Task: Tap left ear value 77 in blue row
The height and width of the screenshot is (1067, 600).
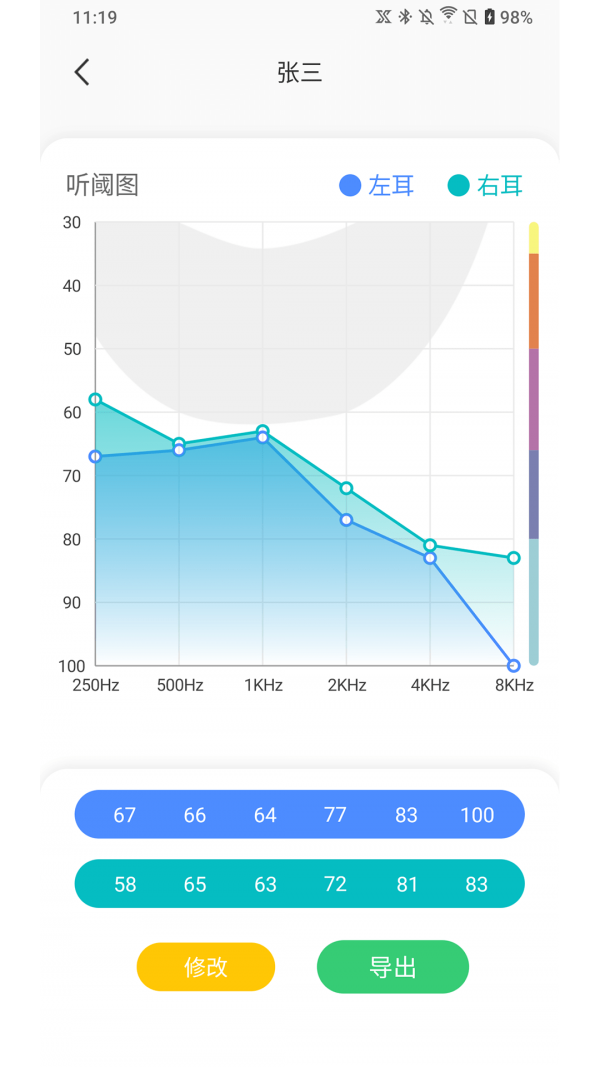Action: tap(335, 815)
